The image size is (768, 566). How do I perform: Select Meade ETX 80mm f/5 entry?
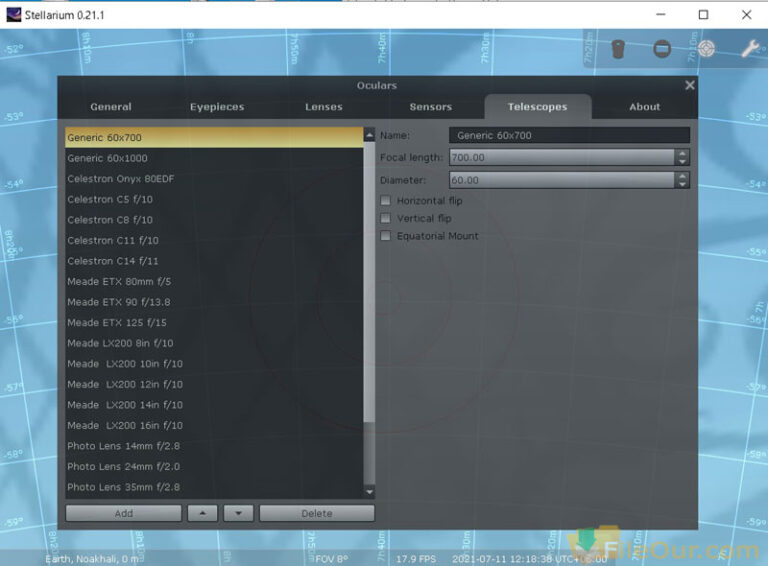click(x=214, y=282)
